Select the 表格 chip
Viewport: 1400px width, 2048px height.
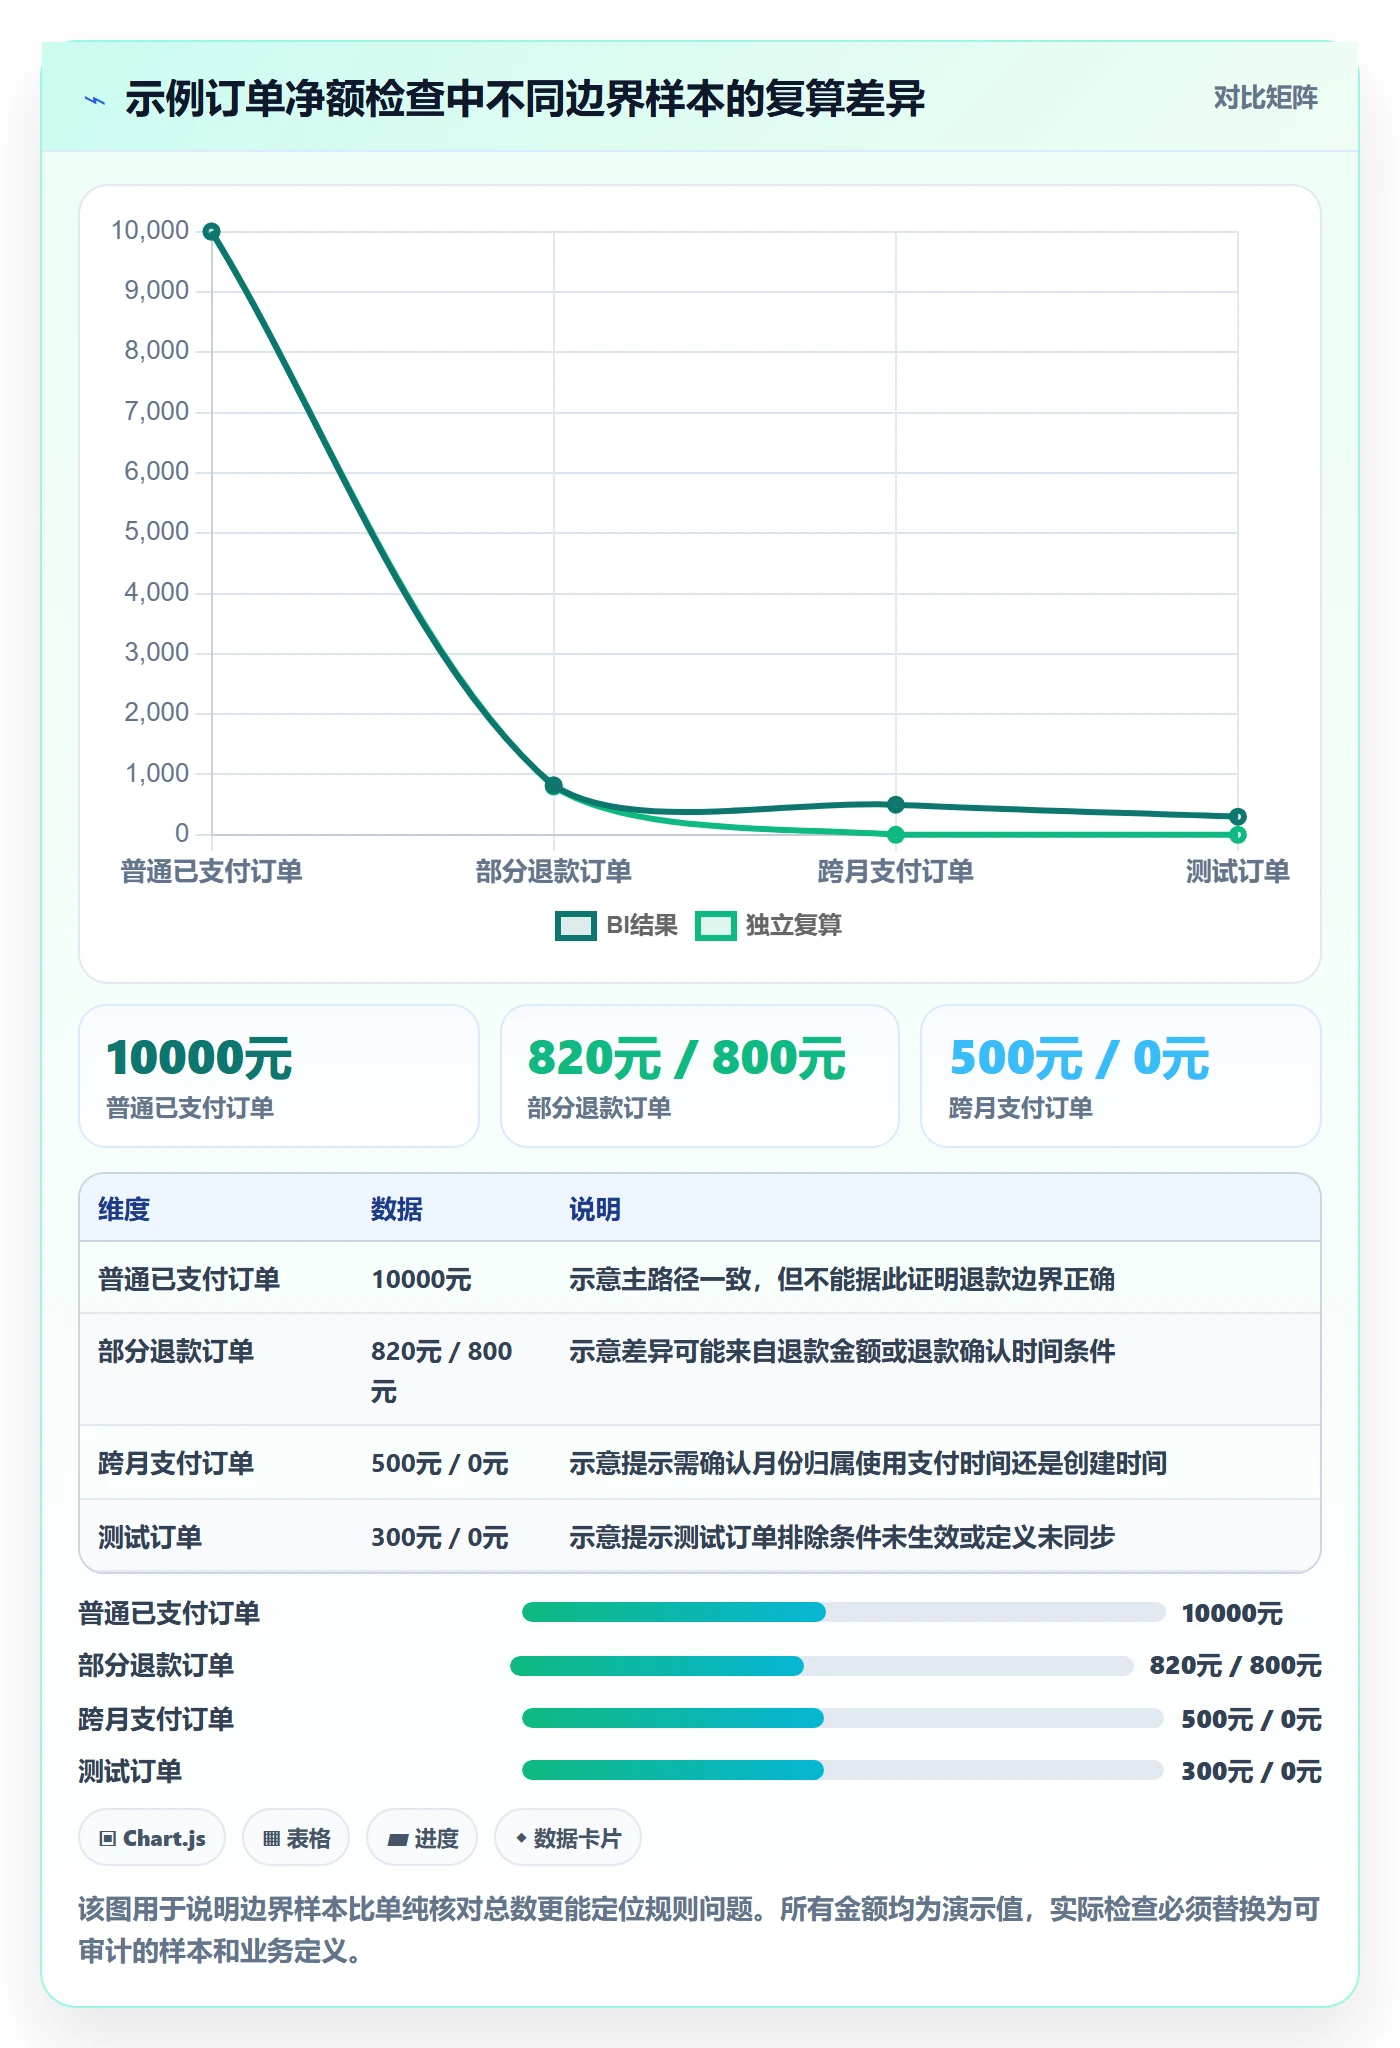(296, 1838)
